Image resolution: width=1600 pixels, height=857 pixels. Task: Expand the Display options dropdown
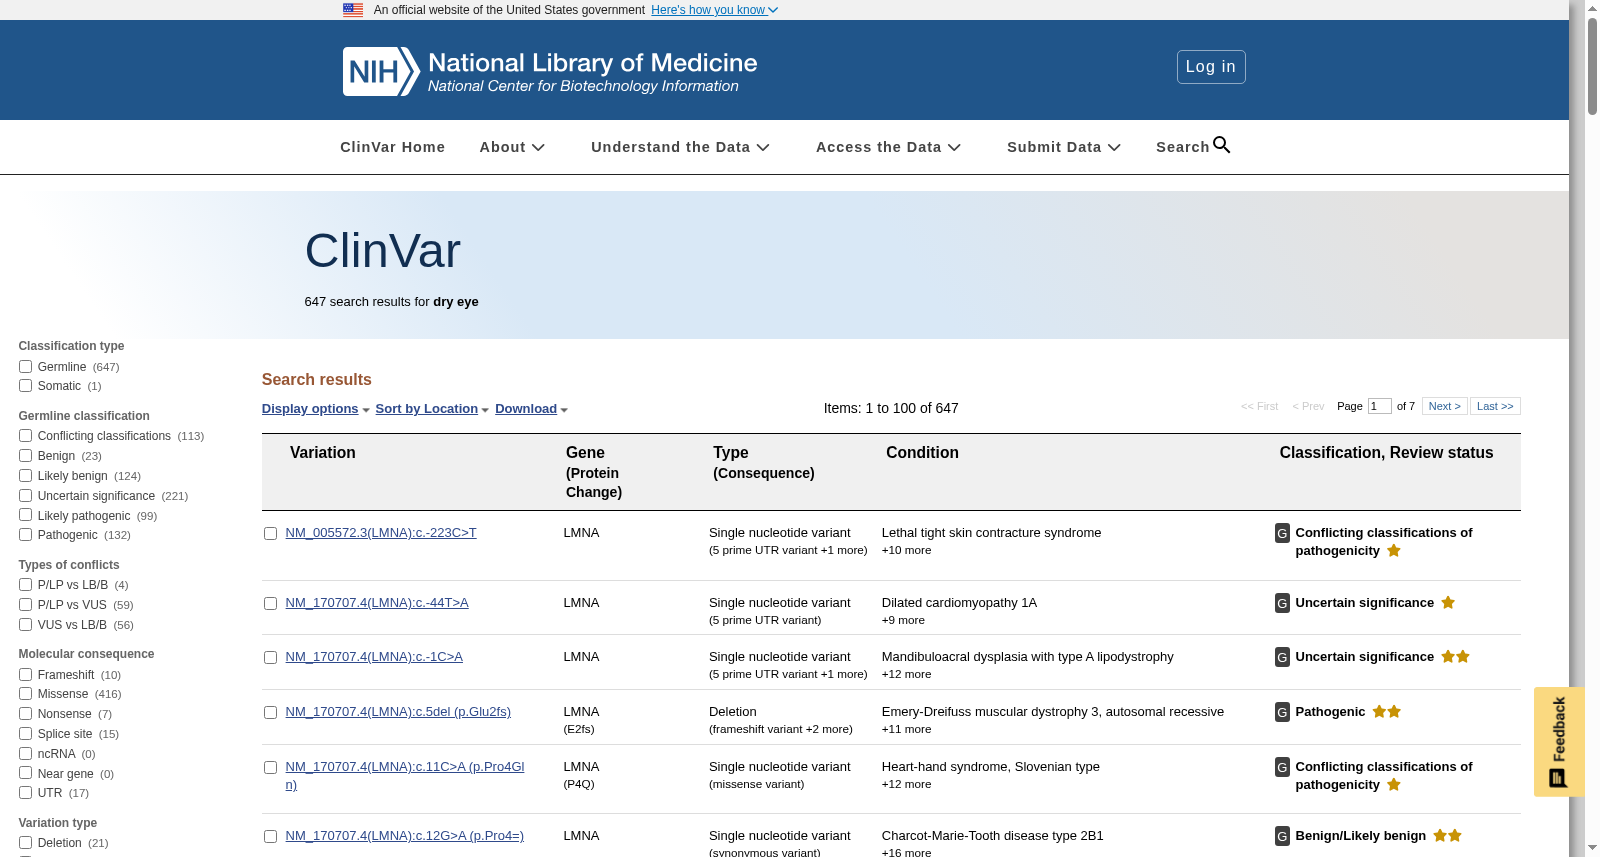315,409
